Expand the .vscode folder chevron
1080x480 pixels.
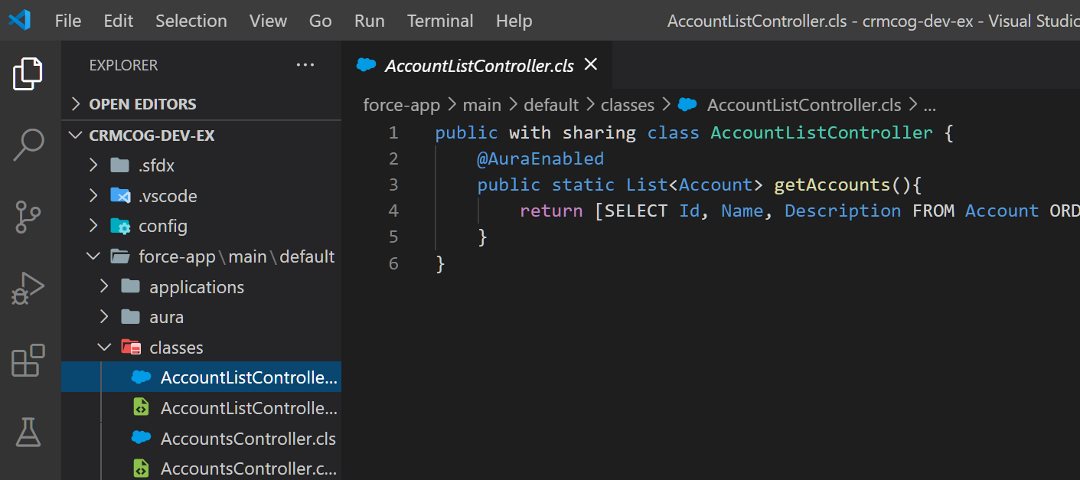[94, 196]
